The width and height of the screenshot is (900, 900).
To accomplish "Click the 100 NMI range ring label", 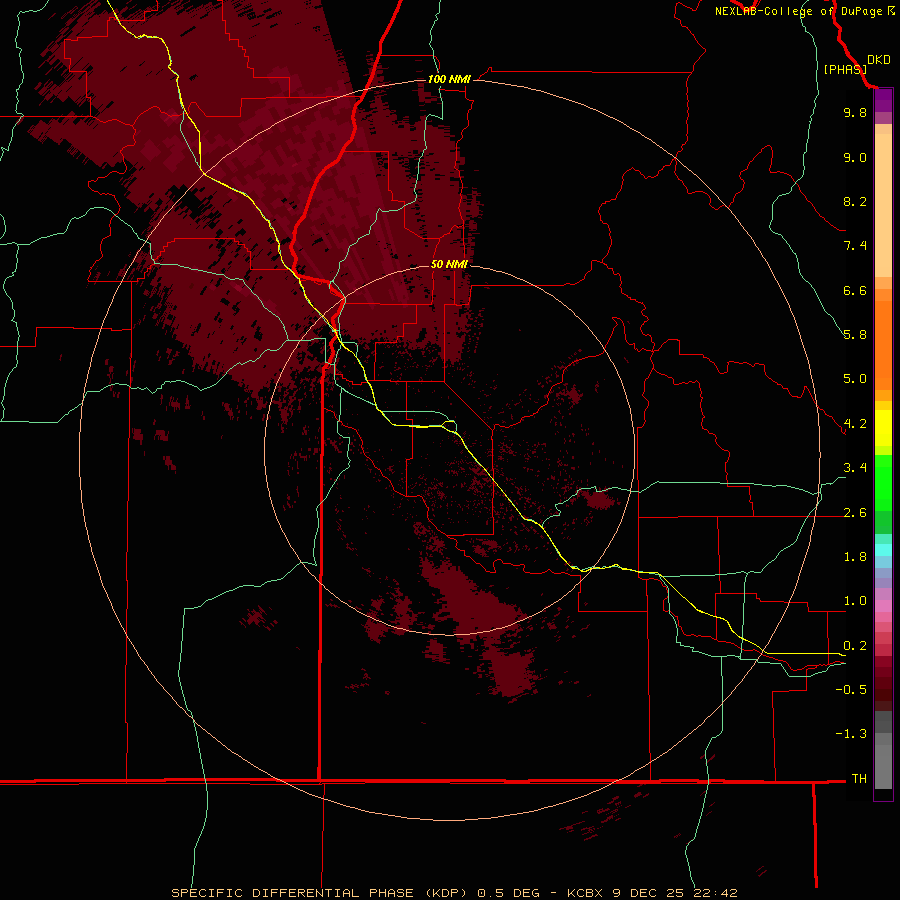I will click(449, 79).
